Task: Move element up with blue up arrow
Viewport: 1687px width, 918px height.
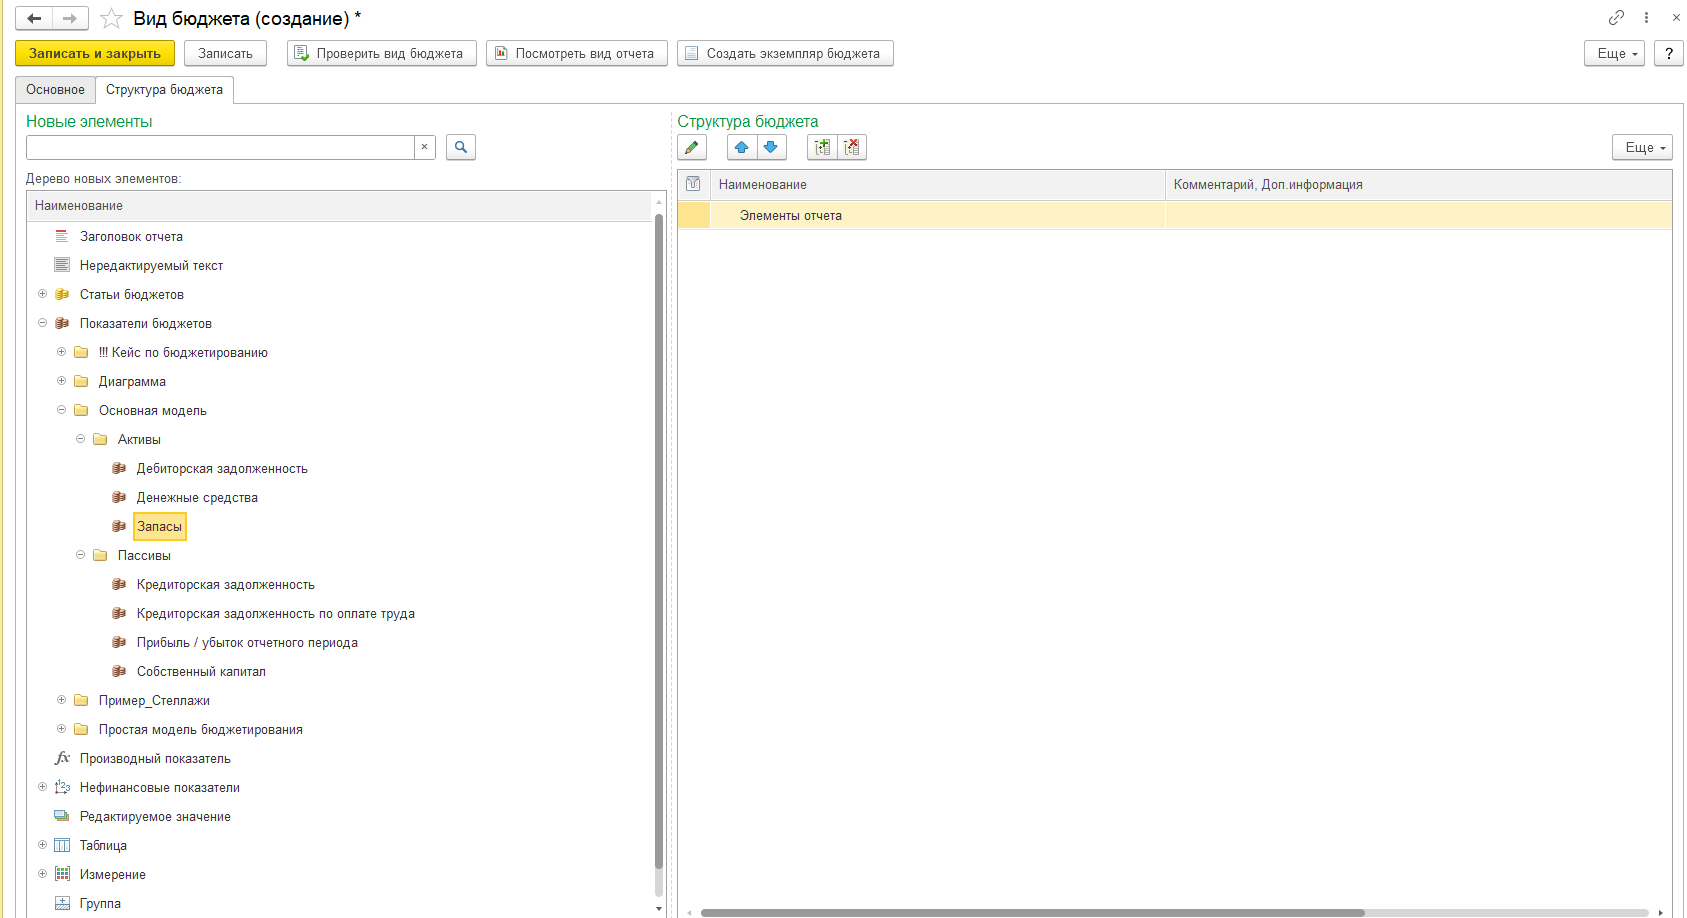Action: click(741, 148)
